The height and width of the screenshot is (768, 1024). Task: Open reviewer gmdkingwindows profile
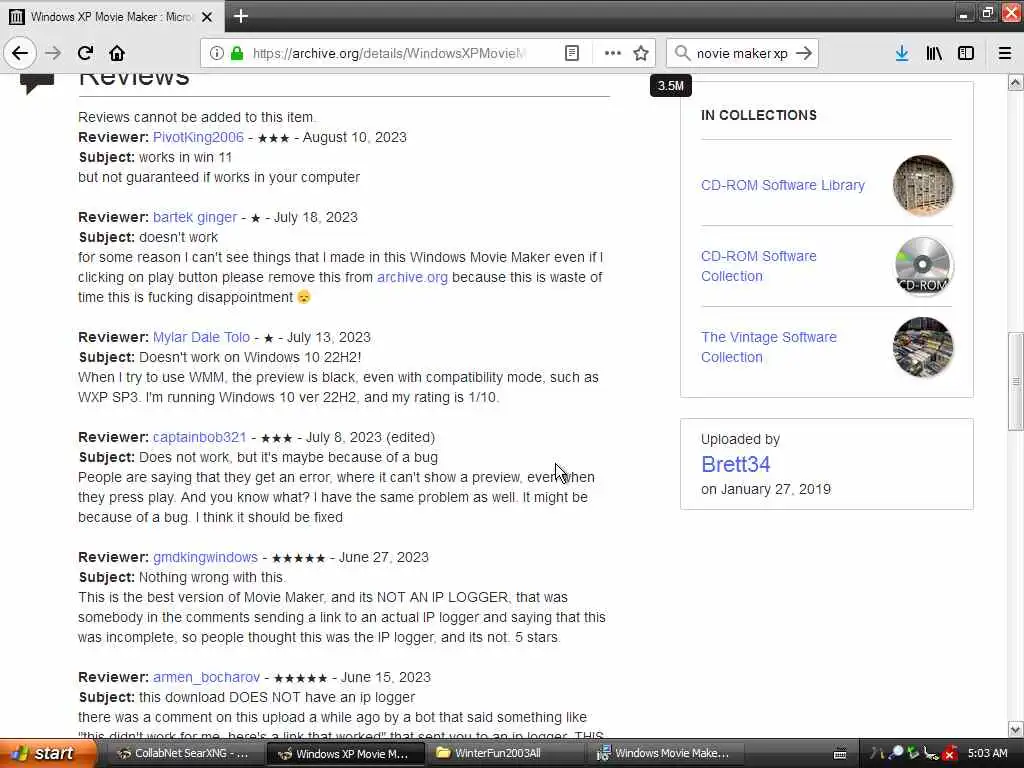[205, 557]
